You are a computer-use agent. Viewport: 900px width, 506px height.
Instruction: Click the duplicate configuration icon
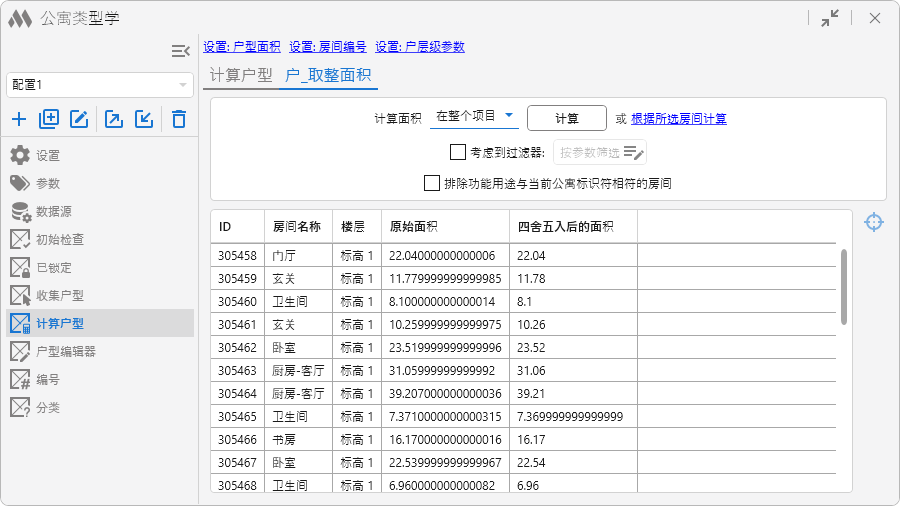(49, 120)
